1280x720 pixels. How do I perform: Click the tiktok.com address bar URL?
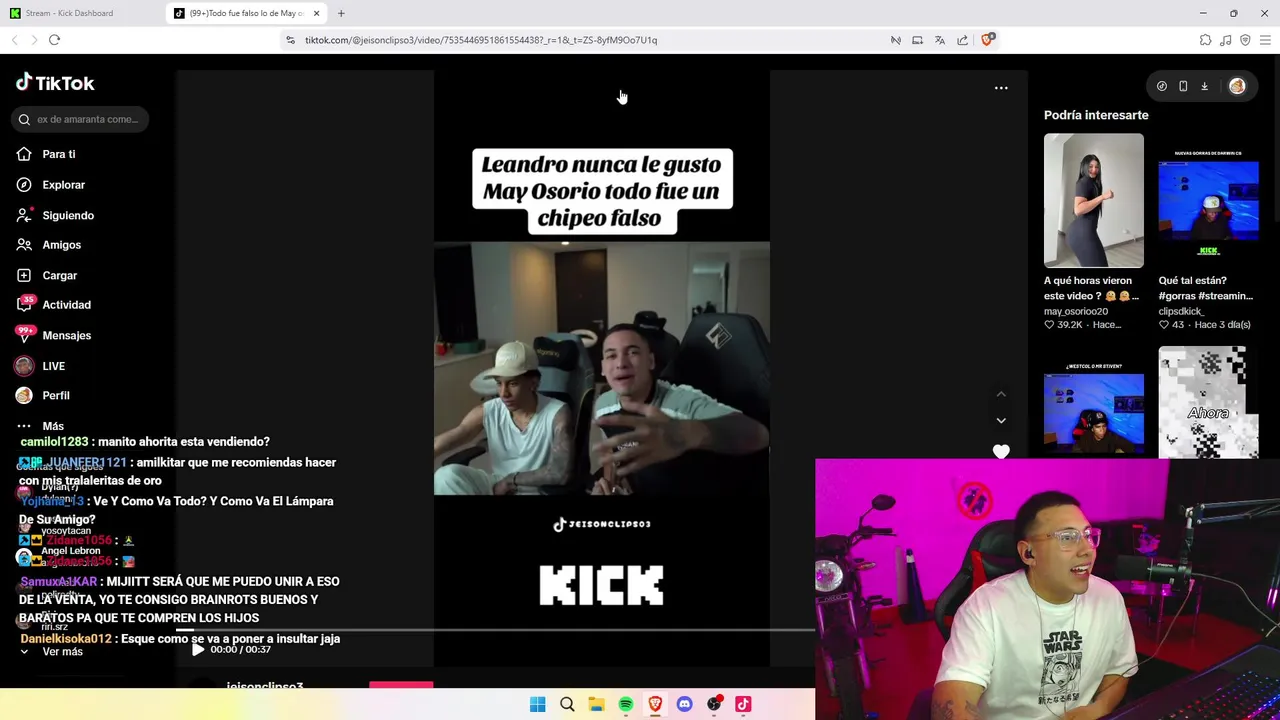pos(481,40)
